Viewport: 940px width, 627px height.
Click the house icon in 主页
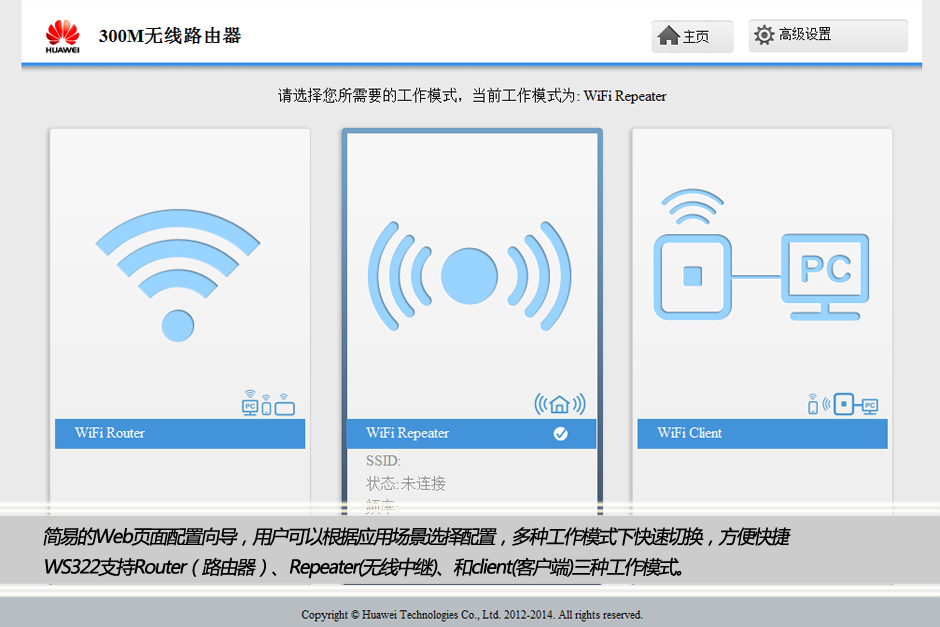668,36
